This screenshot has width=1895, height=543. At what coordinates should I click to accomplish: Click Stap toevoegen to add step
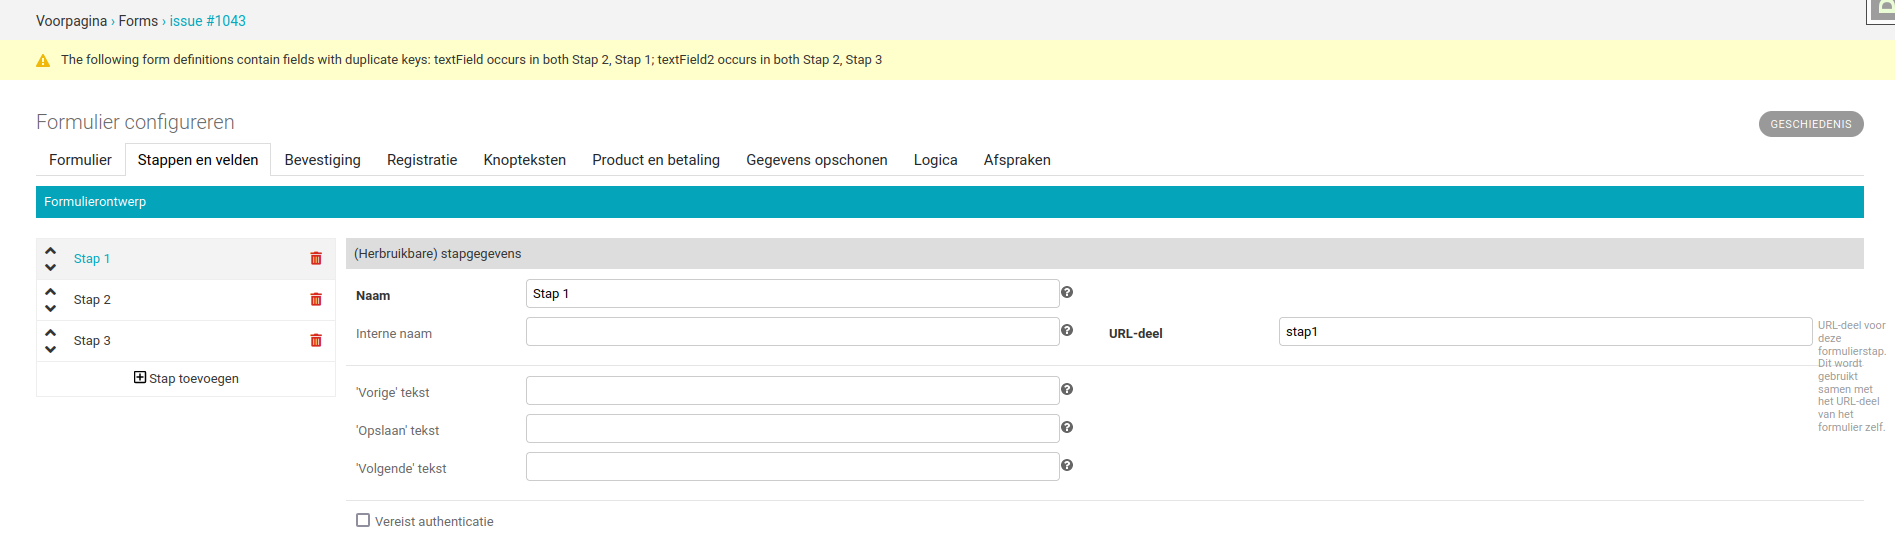tap(186, 378)
